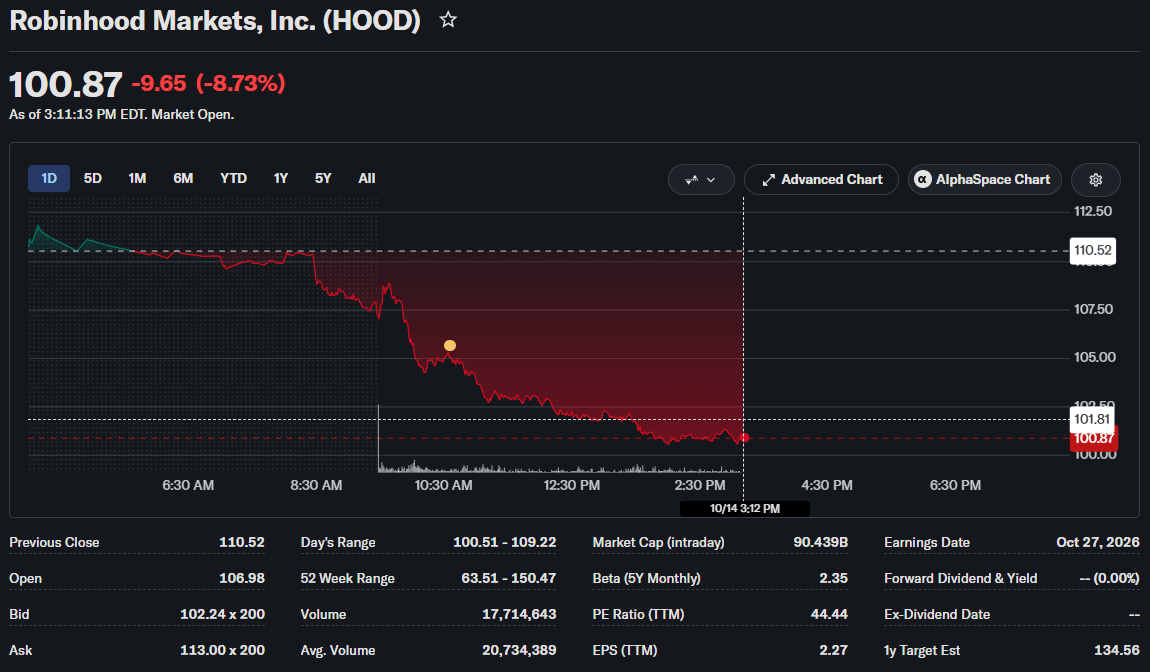Click the Ex-Dividend Date label
The width and height of the screenshot is (1150, 672).
coord(937,614)
